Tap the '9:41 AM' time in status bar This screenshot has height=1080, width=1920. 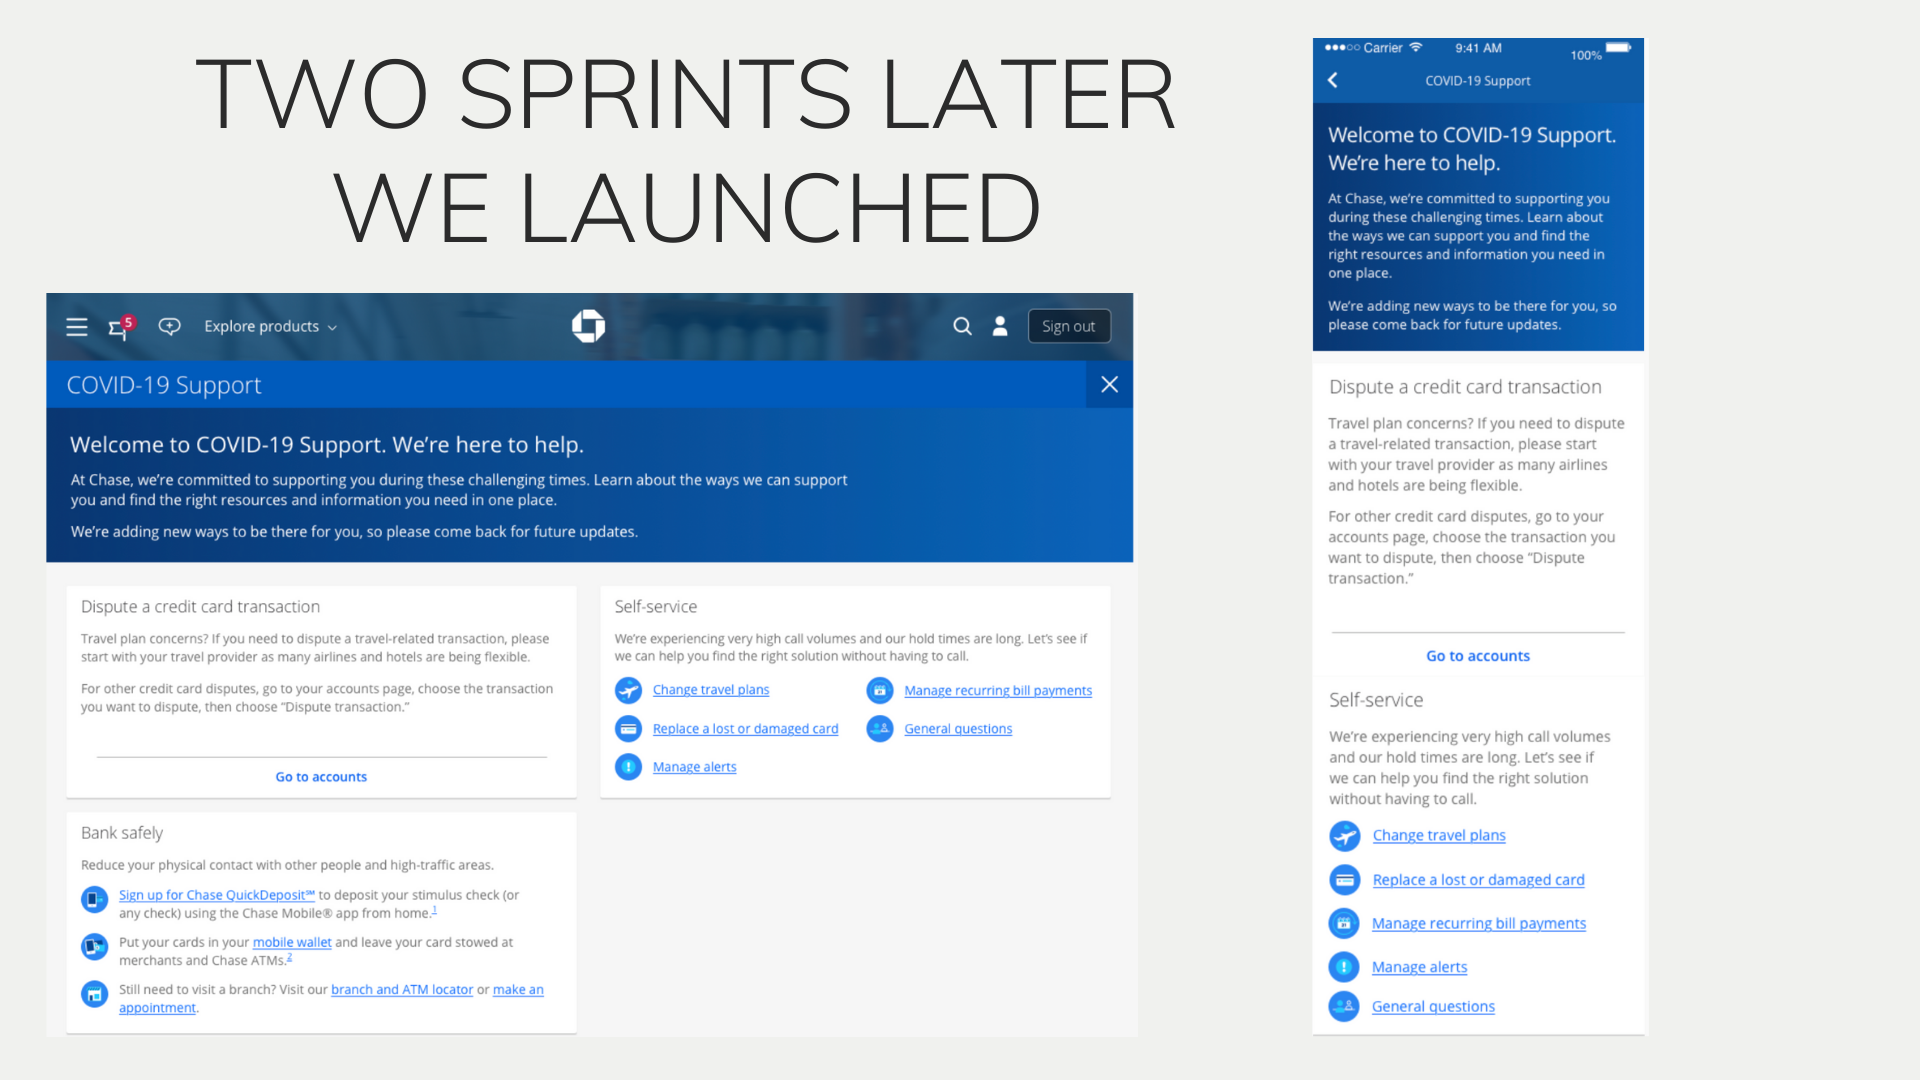[x=1478, y=48]
